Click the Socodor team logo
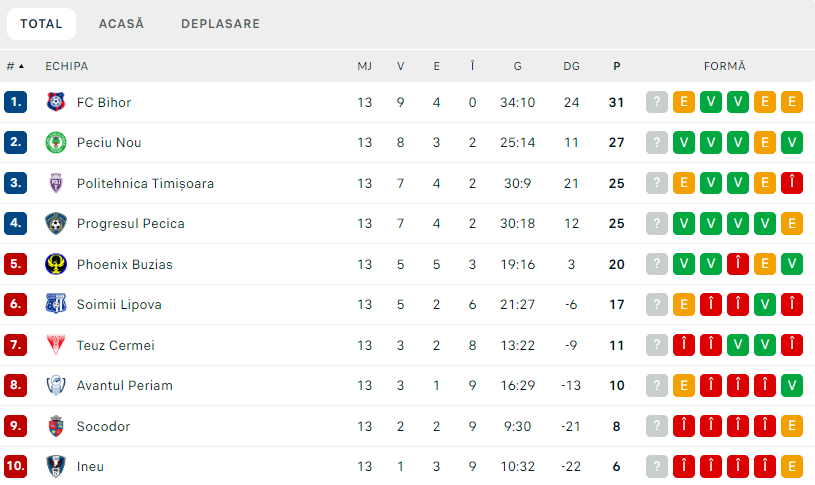Image resolution: width=815 pixels, height=485 pixels. (x=56, y=426)
